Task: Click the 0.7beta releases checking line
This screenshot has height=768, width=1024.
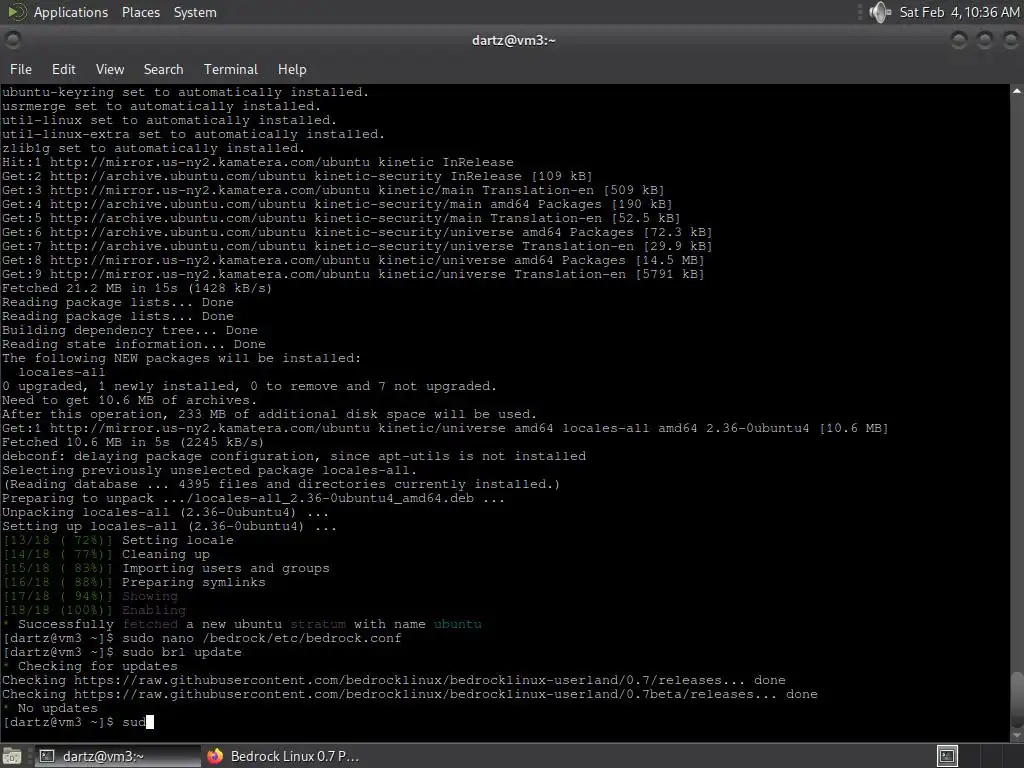Action: (409, 694)
